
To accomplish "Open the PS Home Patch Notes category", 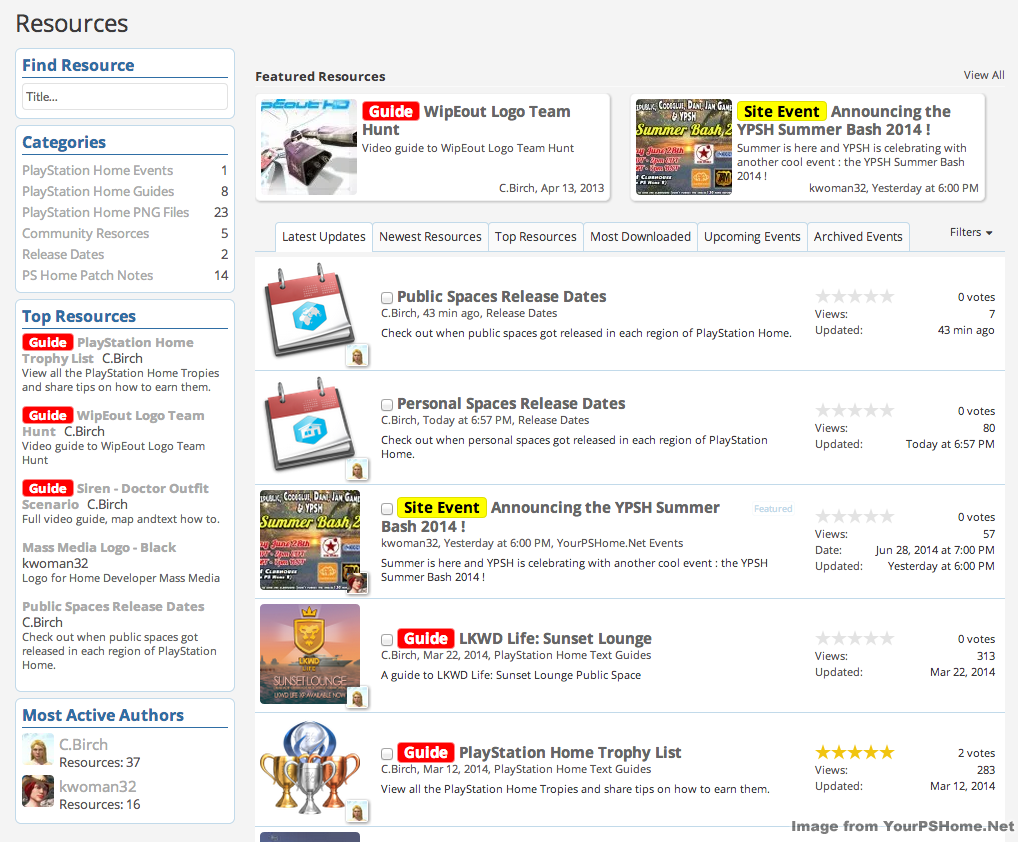I will (x=88, y=275).
